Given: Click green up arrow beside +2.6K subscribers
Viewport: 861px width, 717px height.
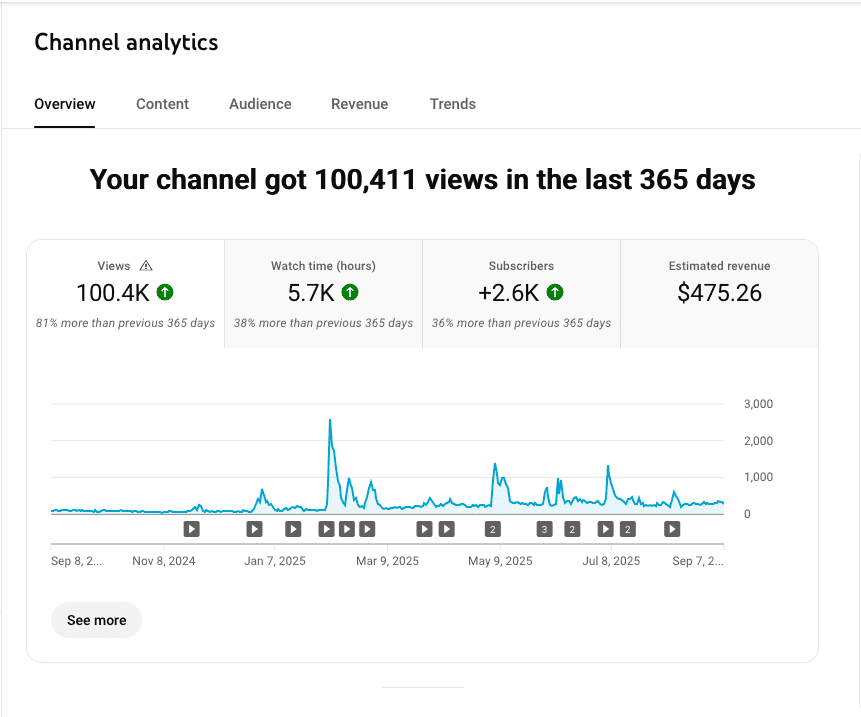Looking at the screenshot, I should pos(555,293).
